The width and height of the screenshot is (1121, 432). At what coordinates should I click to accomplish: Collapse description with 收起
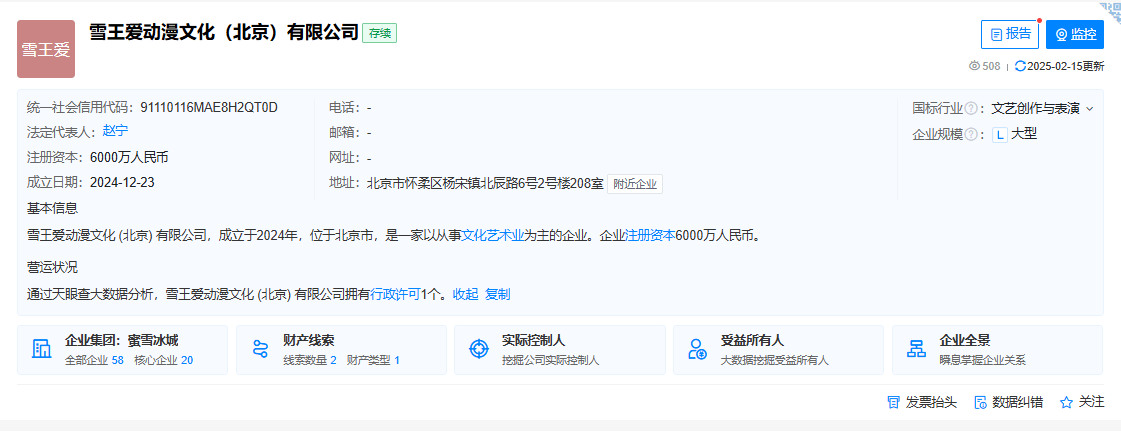coord(465,294)
